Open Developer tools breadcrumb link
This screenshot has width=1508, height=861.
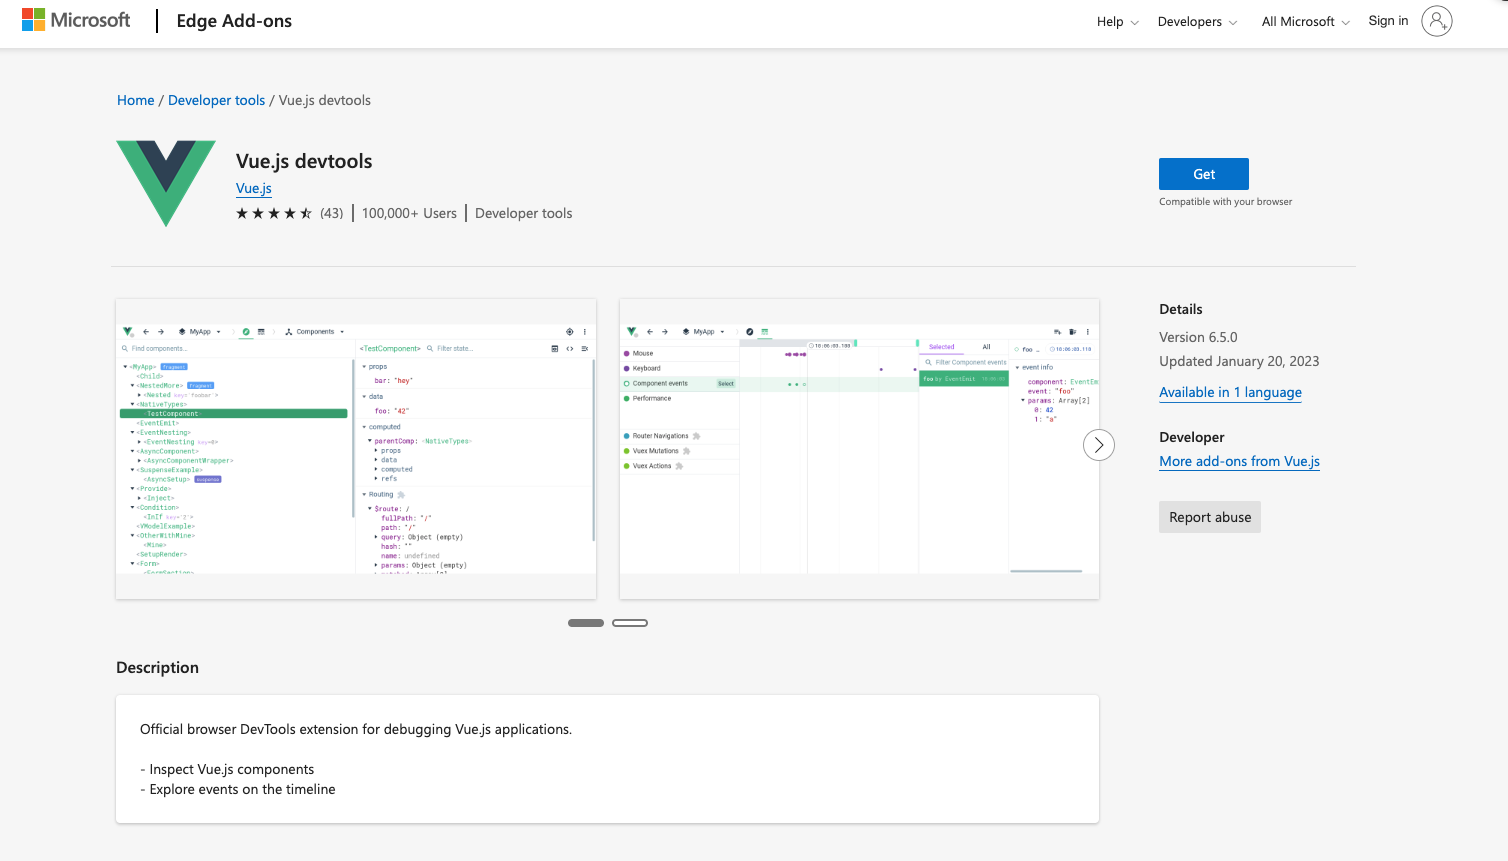coord(216,100)
